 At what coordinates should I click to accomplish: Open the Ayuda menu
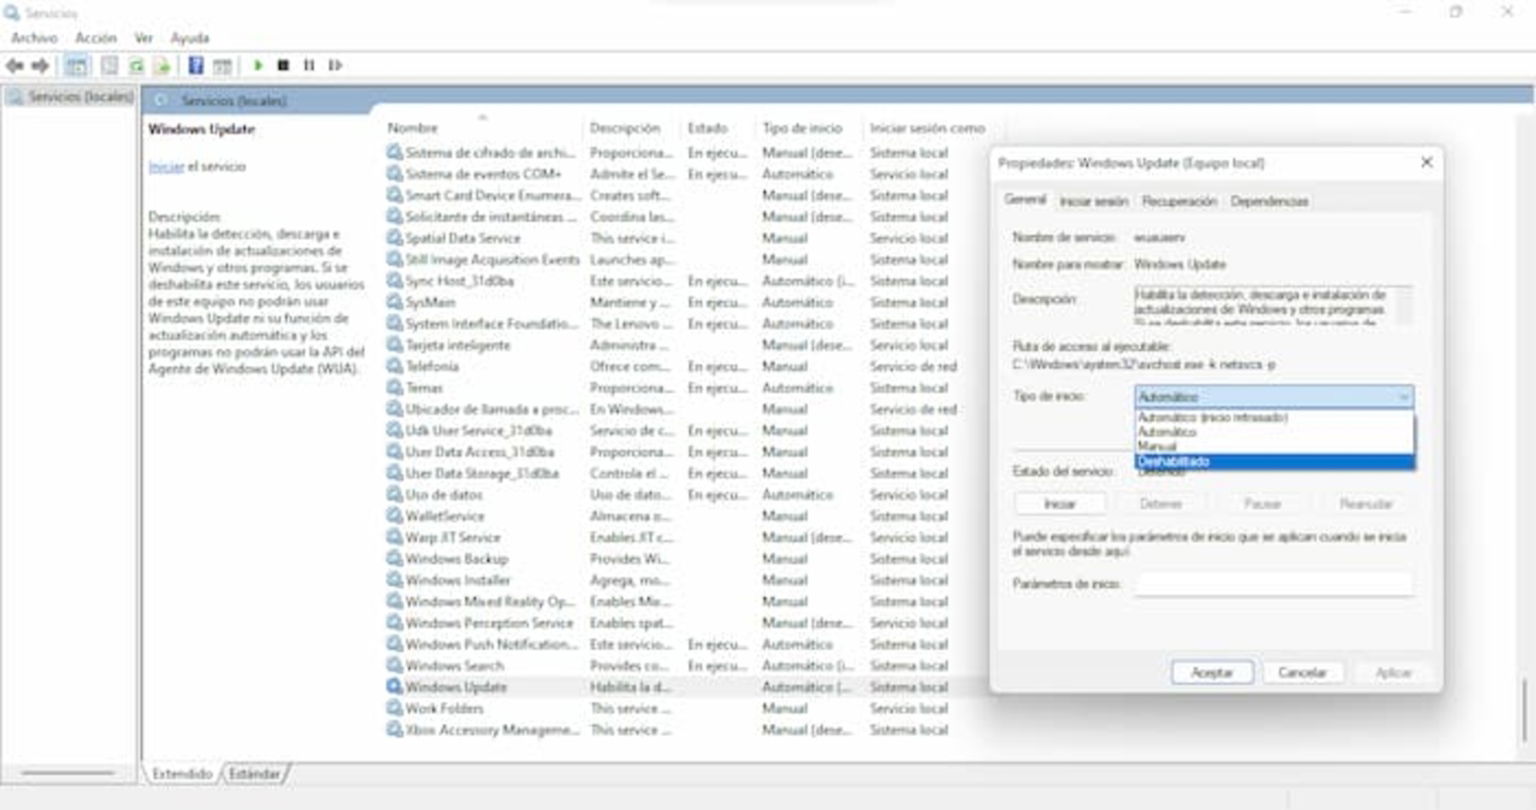click(x=190, y=38)
